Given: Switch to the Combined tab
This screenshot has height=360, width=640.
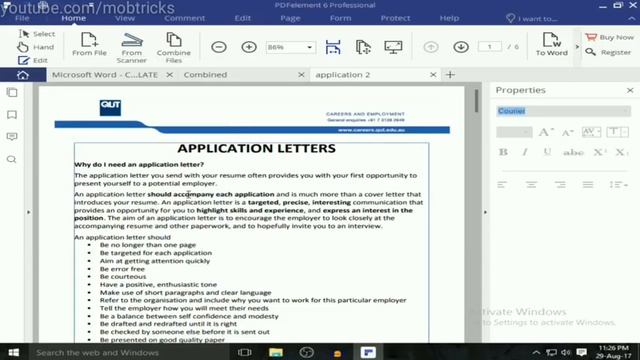Looking at the screenshot, I should coord(205,75).
